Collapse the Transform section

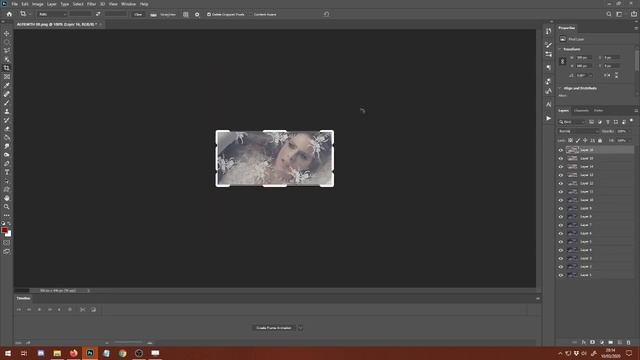[560, 49]
